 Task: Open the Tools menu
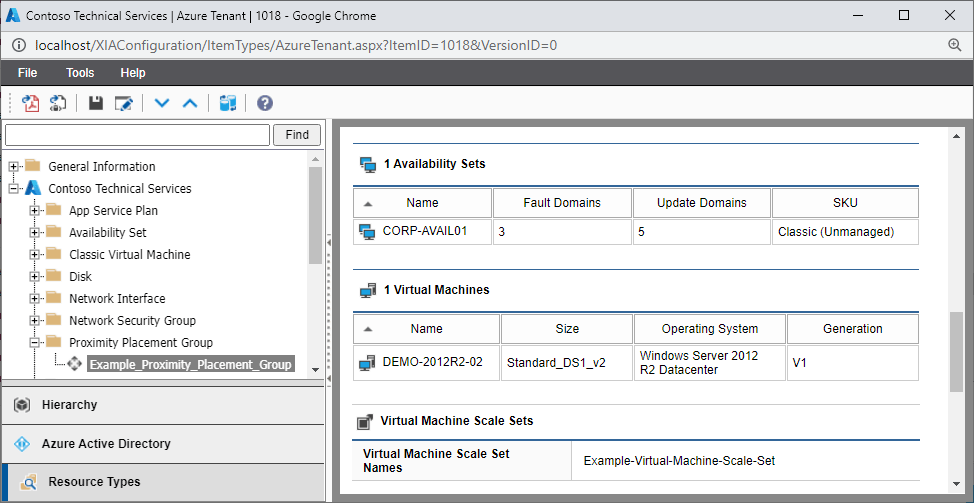(x=80, y=73)
